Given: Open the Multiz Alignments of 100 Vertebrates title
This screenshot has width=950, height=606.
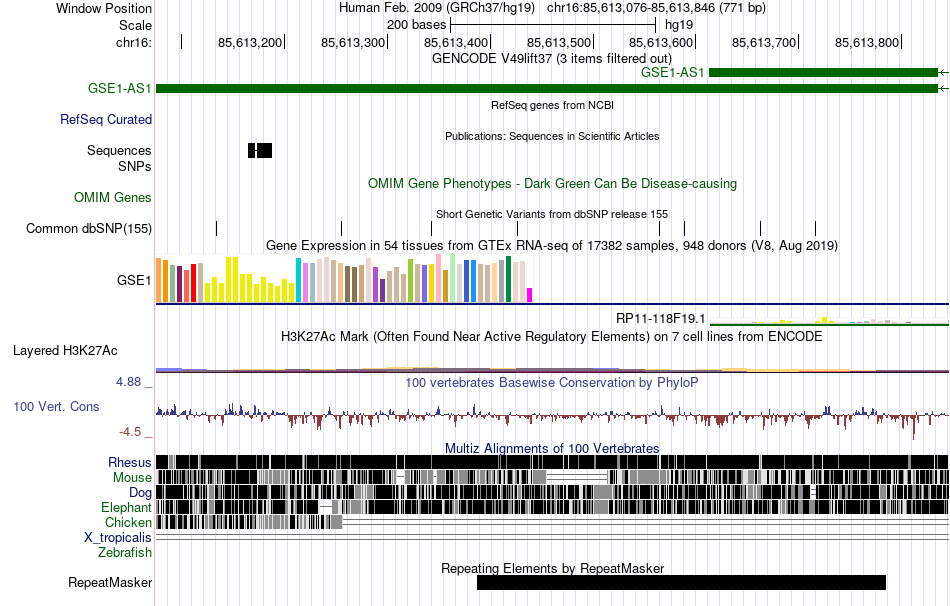Looking at the screenshot, I should click(552, 448).
